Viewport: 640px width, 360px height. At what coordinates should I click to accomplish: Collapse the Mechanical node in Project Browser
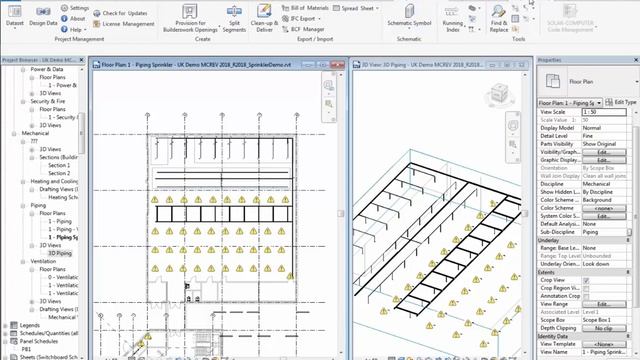14,133
